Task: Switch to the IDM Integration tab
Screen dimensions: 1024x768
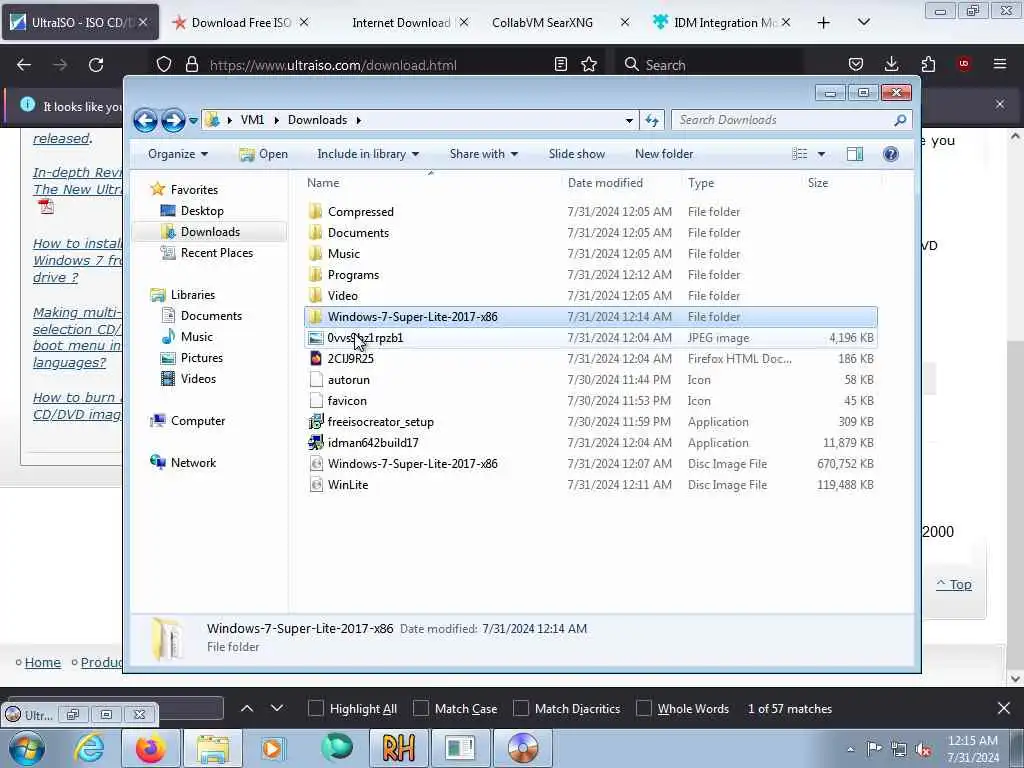Action: click(x=722, y=23)
